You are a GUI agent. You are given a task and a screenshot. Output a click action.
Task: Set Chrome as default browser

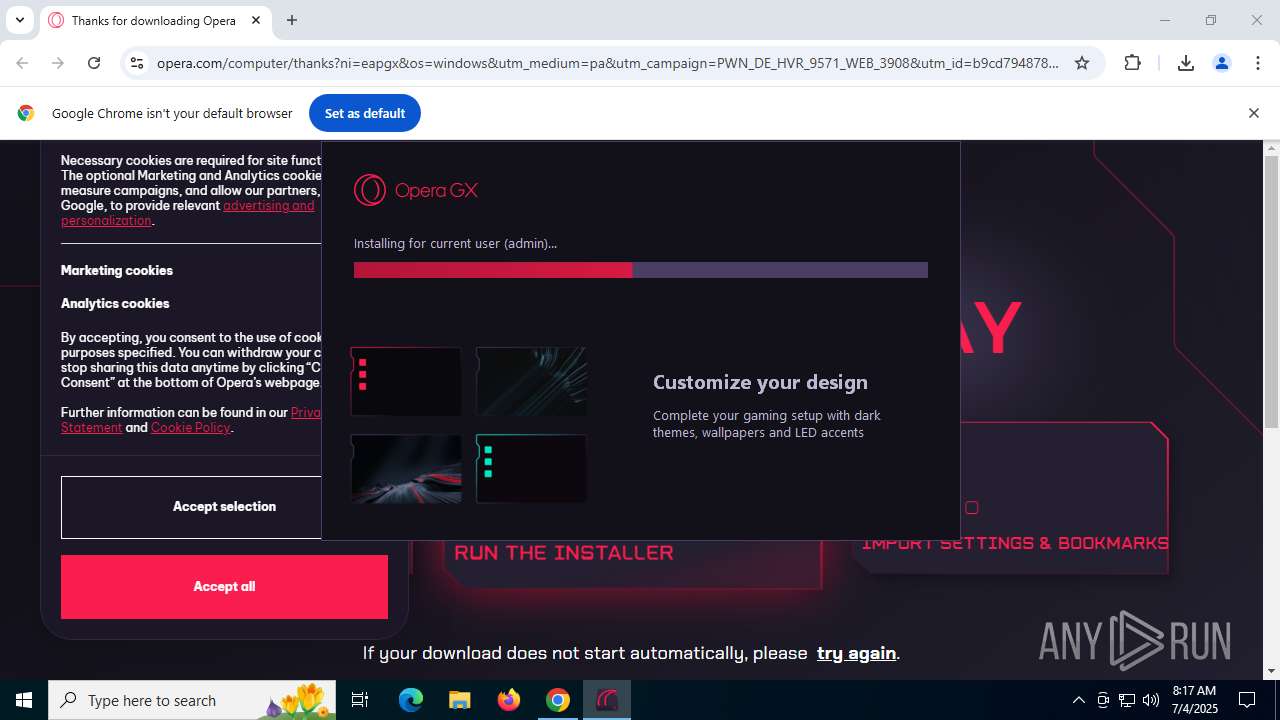coord(365,113)
